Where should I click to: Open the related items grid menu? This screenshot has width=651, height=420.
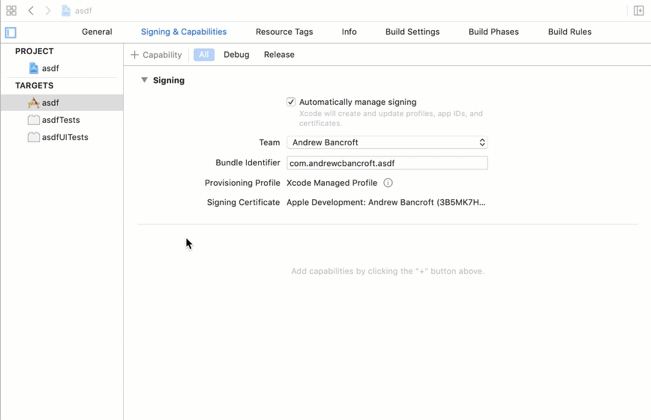pos(11,10)
